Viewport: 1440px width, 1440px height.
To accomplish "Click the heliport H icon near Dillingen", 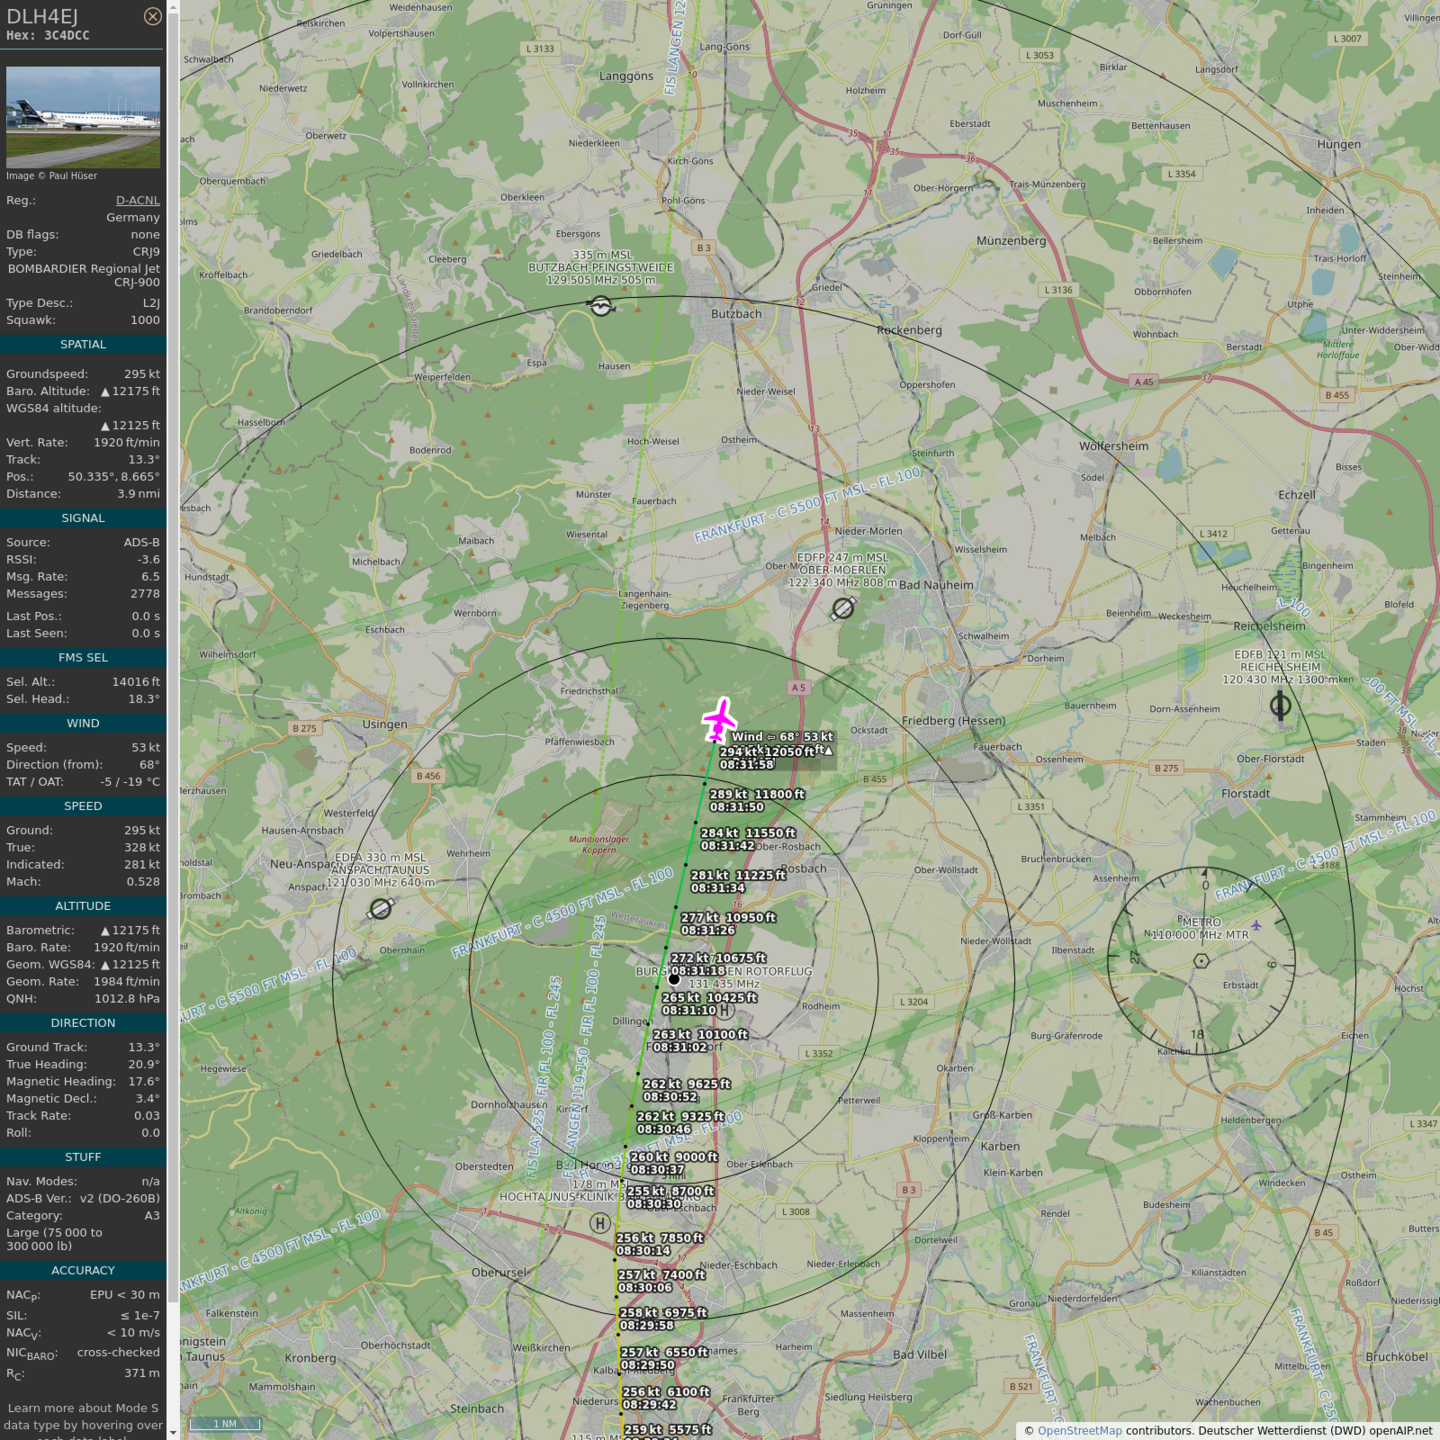I will [x=726, y=1010].
